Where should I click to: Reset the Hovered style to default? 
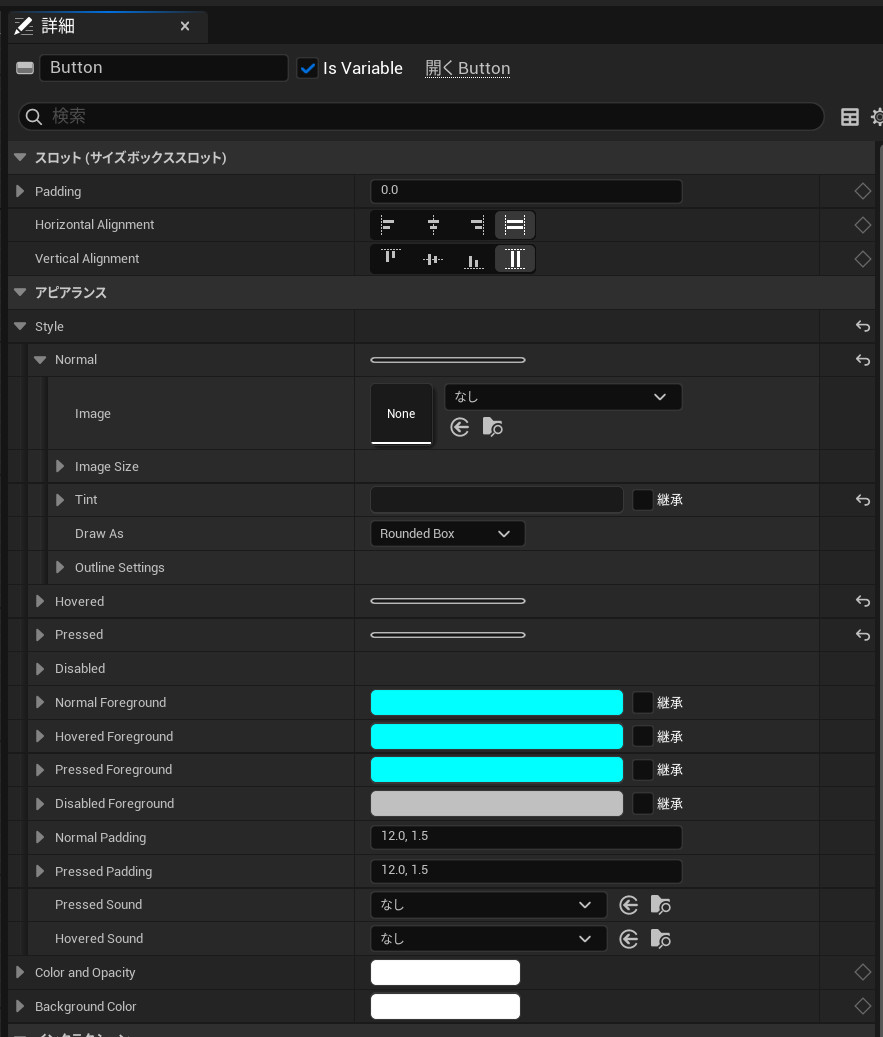coord(862,601)
